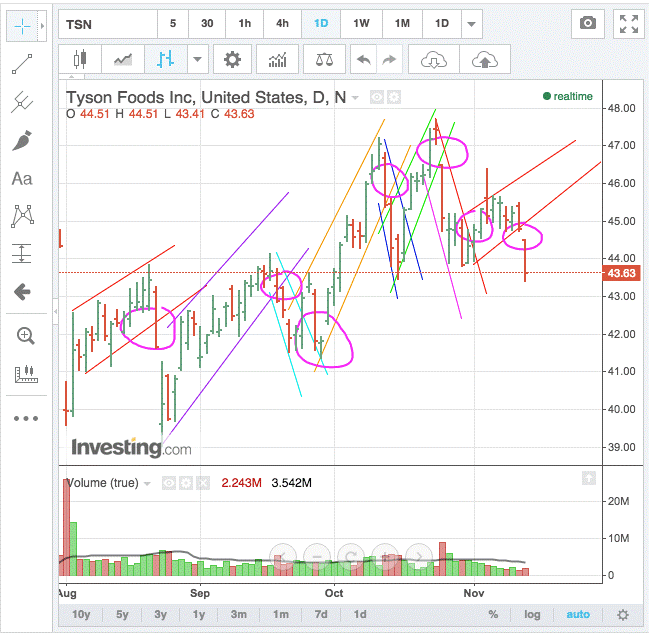Set range to 7d
Viewport: 649px width, 634px height.
(x=321, y=615)
